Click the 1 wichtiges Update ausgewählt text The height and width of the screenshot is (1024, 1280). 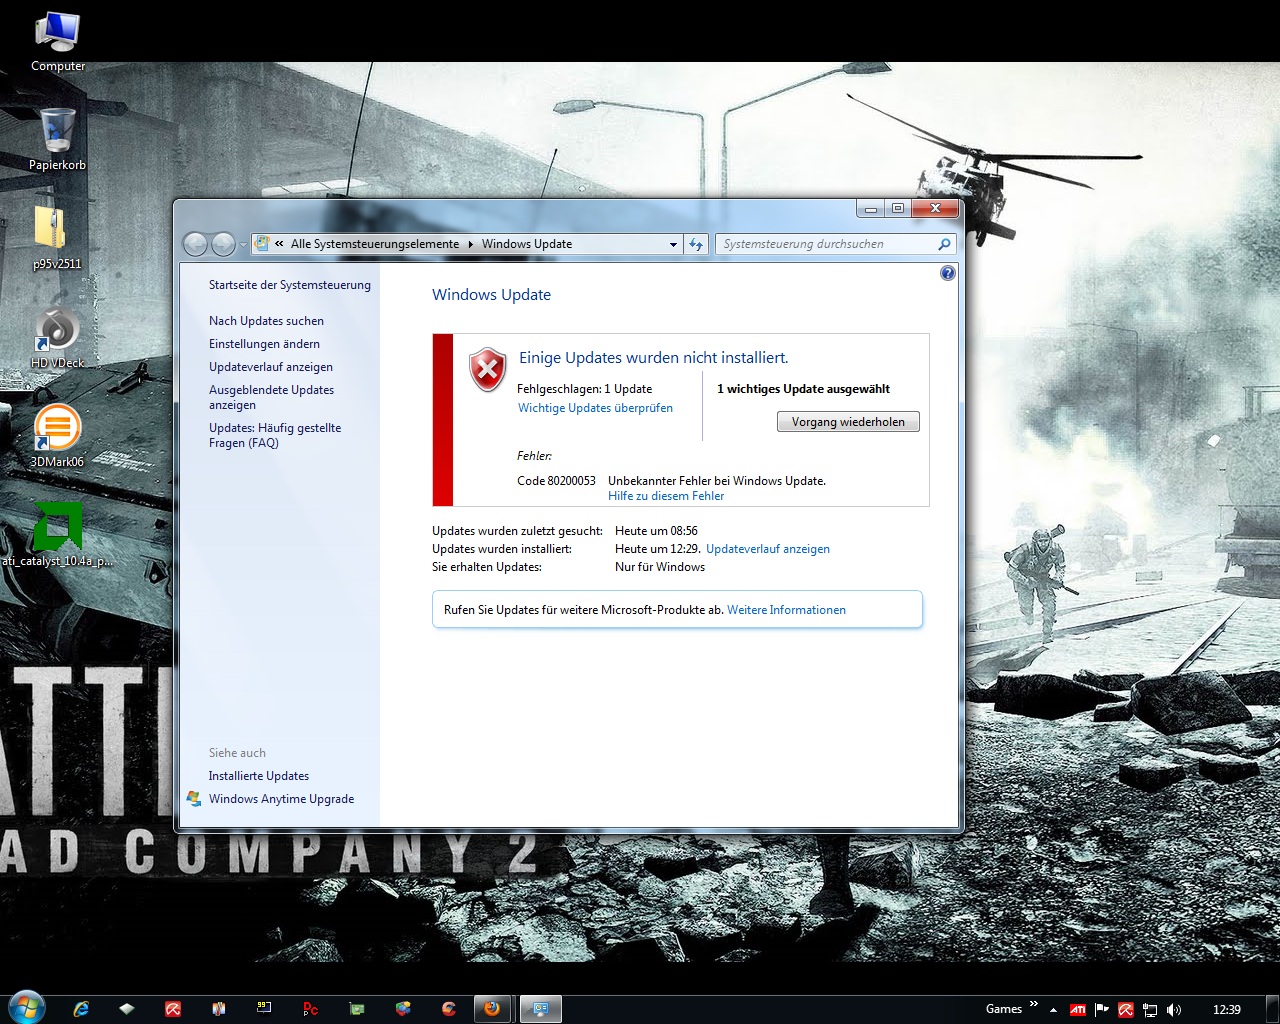pos(803,389)
